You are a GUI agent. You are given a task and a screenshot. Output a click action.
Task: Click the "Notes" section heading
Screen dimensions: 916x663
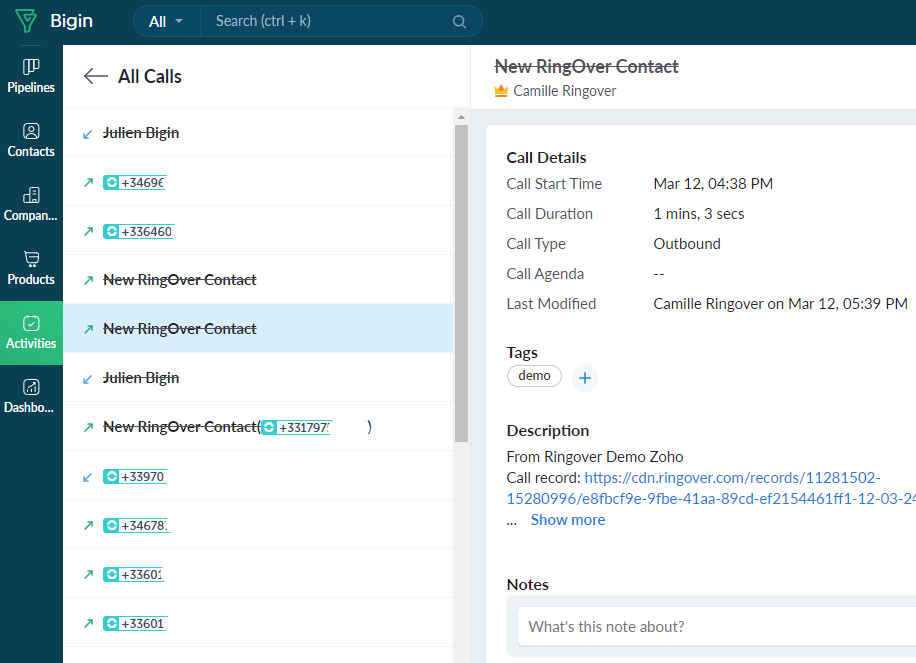click(x=528, y=585)
